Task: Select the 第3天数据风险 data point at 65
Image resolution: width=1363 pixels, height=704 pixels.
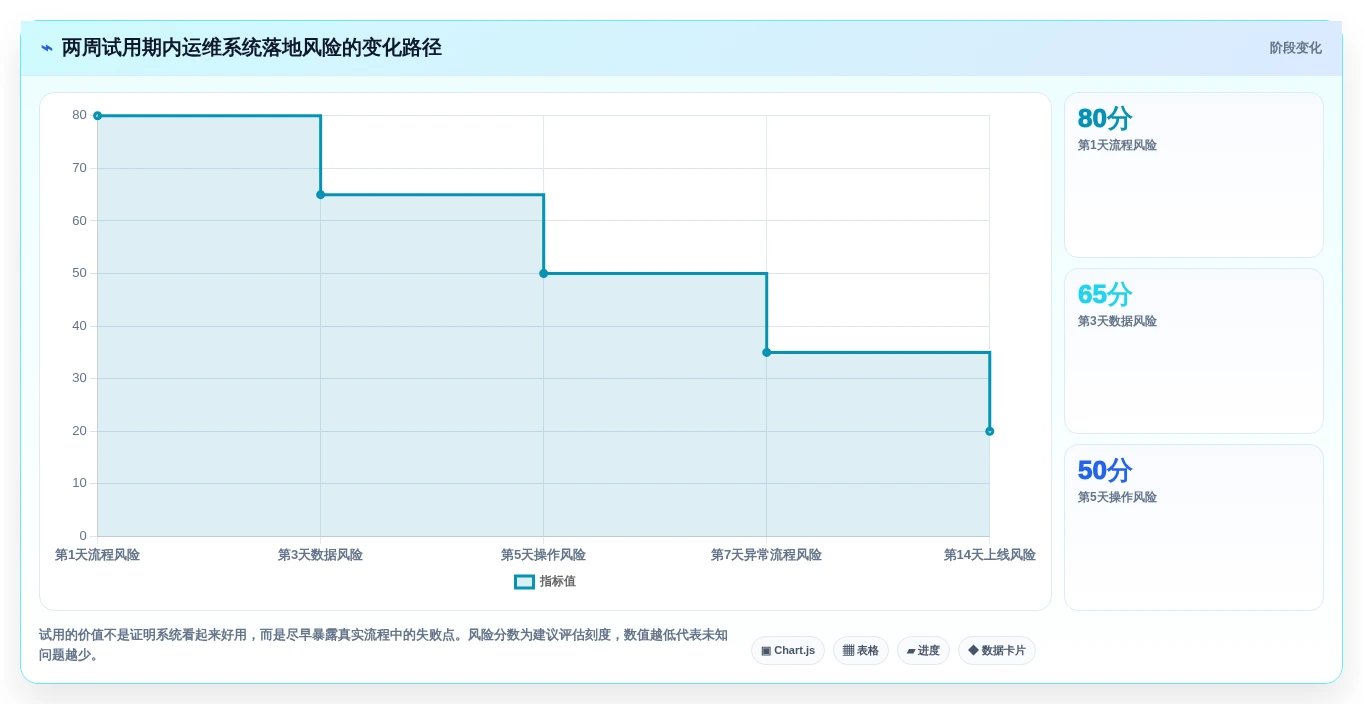Action: tap(320, 195)
